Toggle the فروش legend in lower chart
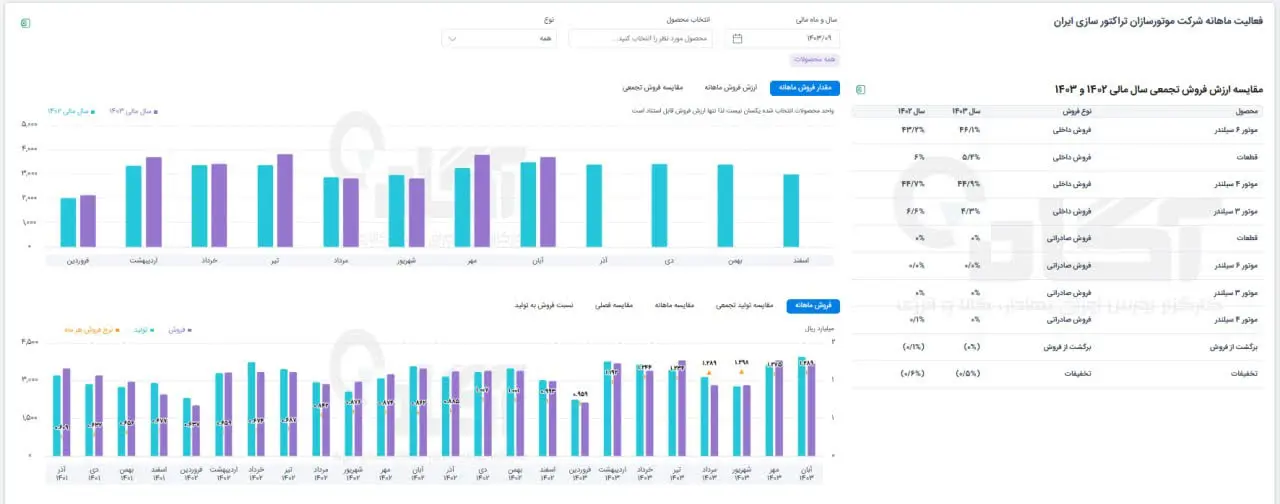This screenshot has width=1280, height=504. coord(181,328)
